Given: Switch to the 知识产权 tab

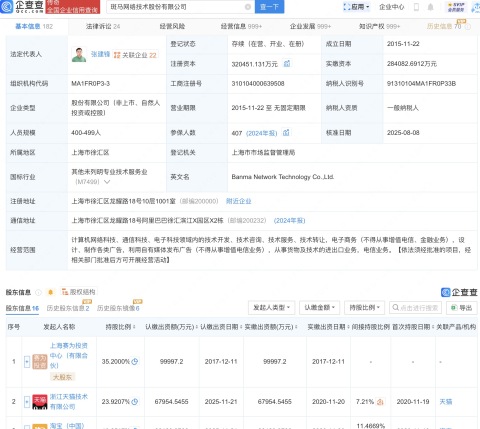Looking at the screenshot, I should 379,26.
